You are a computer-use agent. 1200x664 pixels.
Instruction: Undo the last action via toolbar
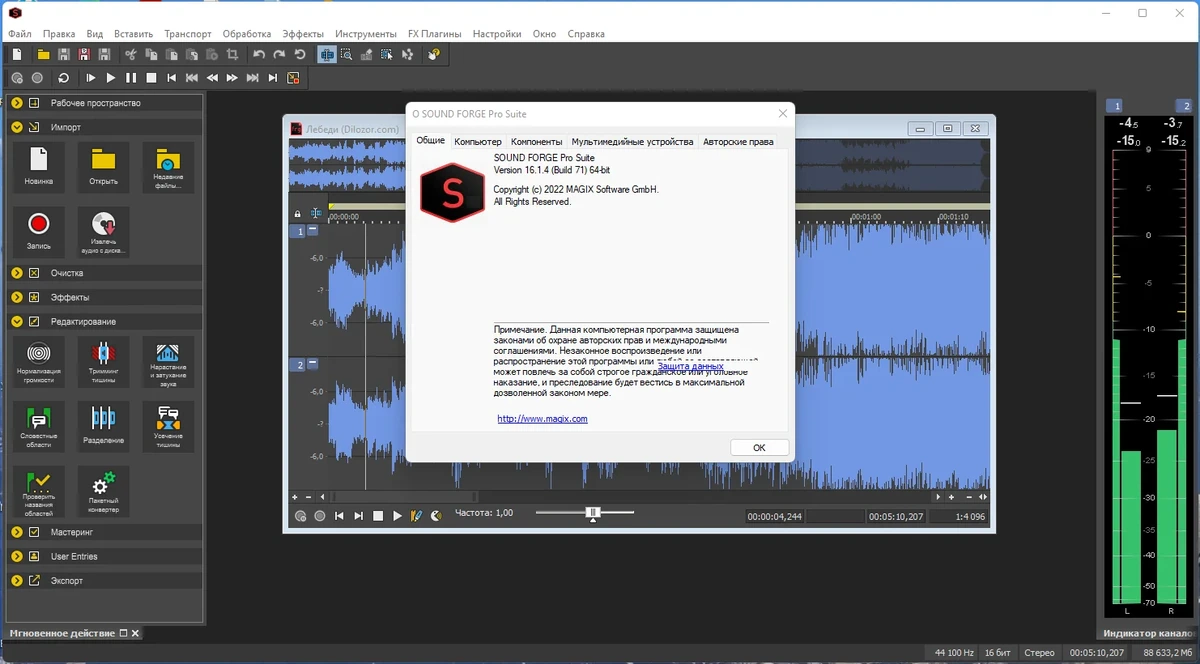pyautogui.click(x=259, y=54)
